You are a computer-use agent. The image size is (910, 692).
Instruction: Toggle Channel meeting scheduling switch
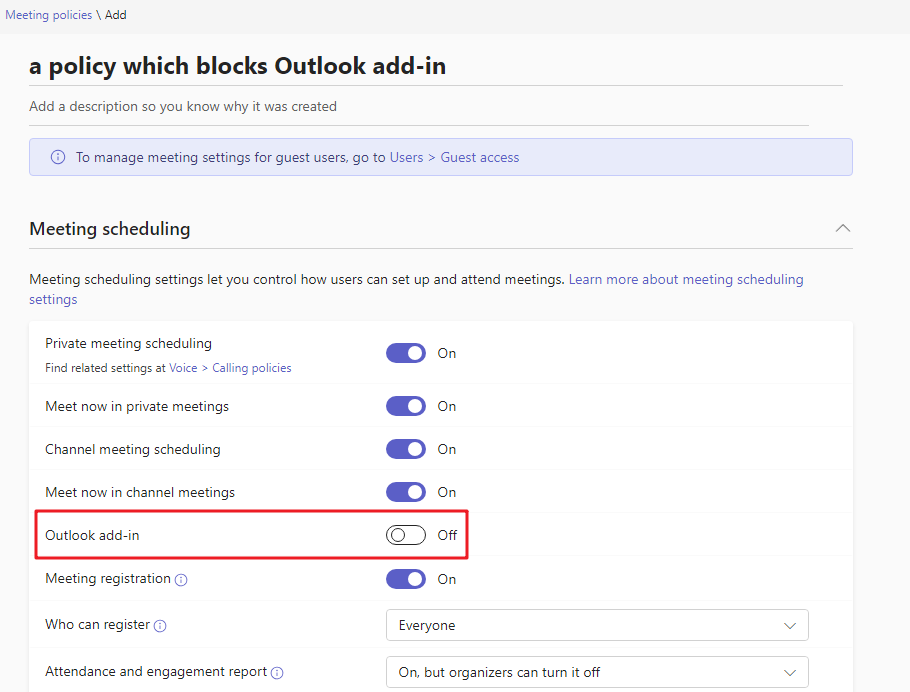pyautogui.click(x=406, y=449)
